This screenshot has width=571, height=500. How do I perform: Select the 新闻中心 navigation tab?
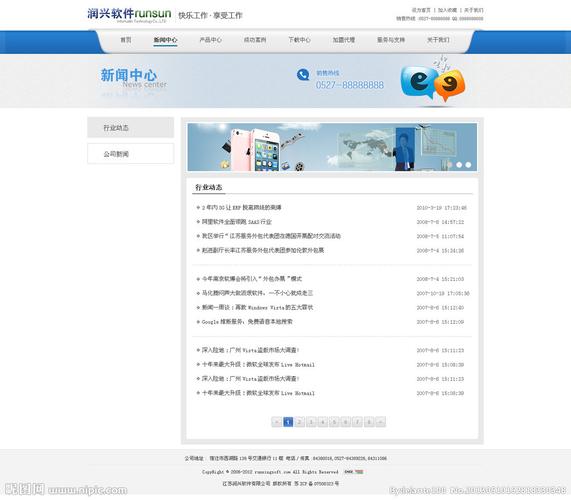point(165,40)
